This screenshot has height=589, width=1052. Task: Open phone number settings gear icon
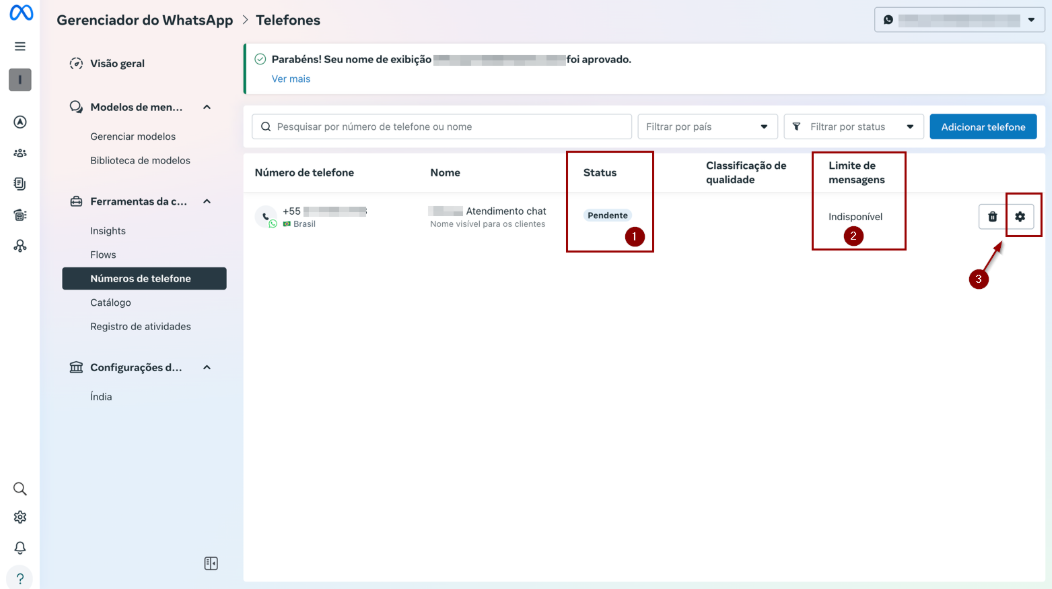point(1020,216)
